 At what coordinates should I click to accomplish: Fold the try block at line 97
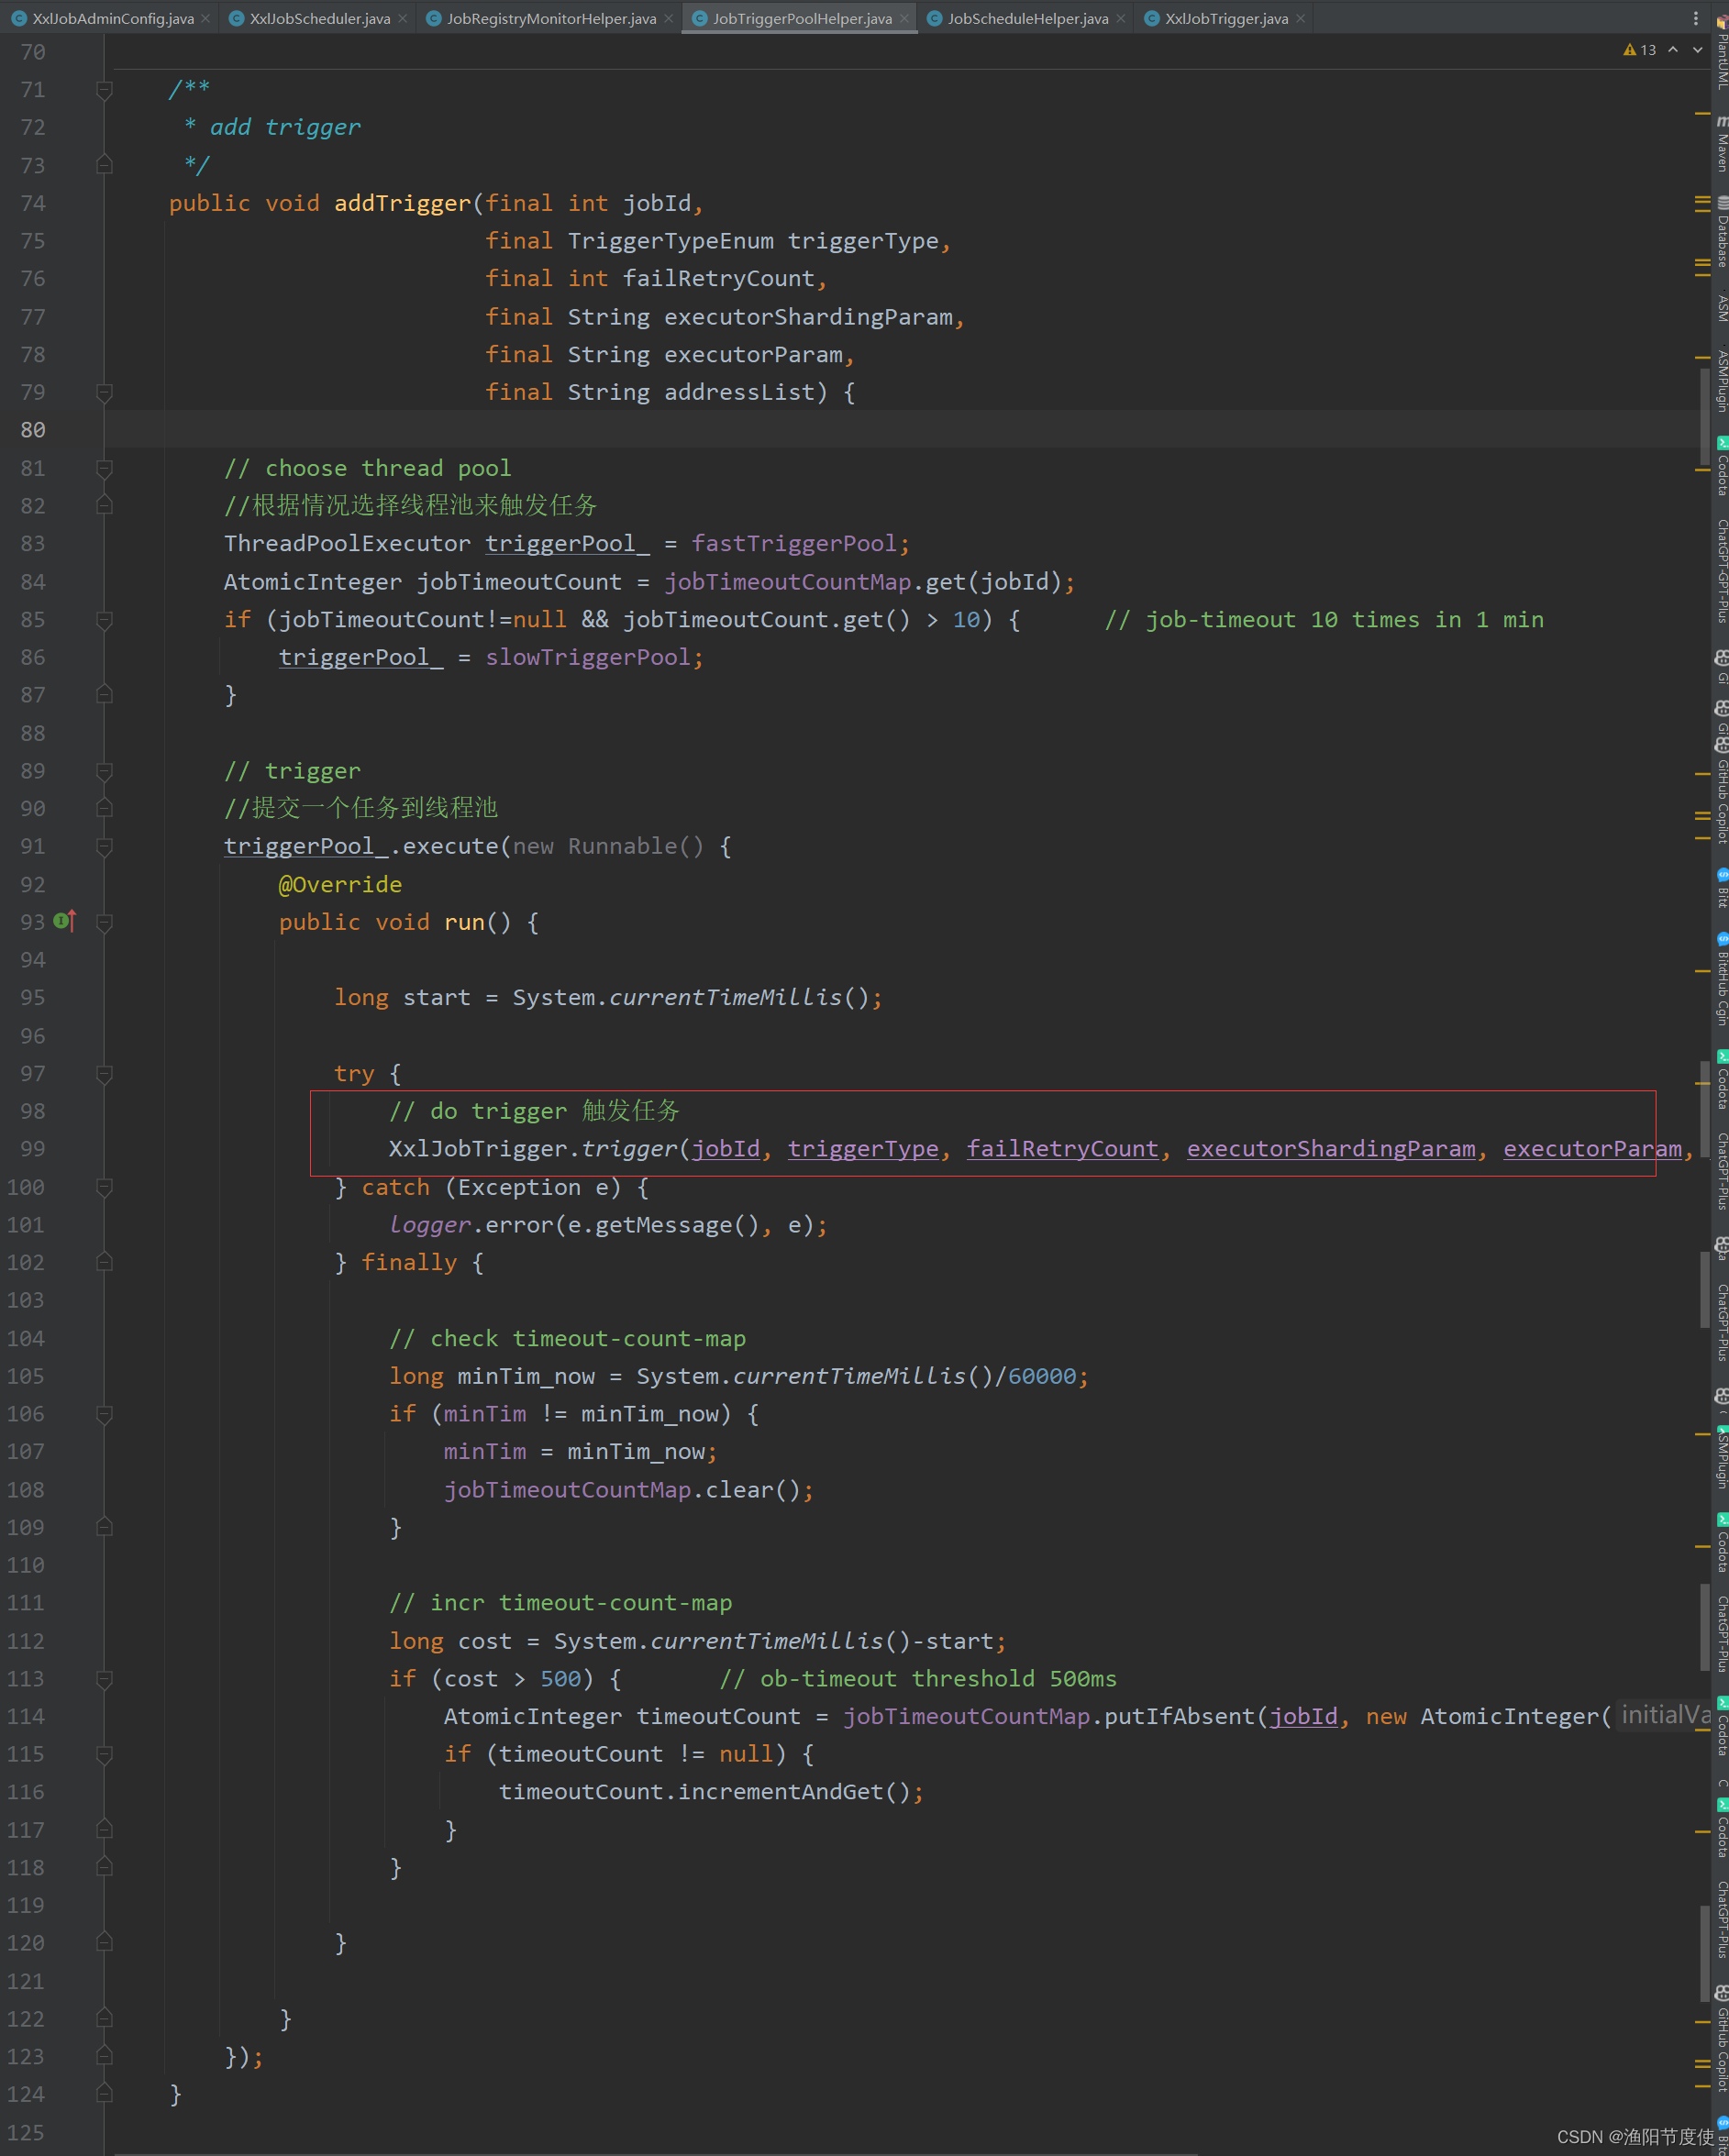104,1073
